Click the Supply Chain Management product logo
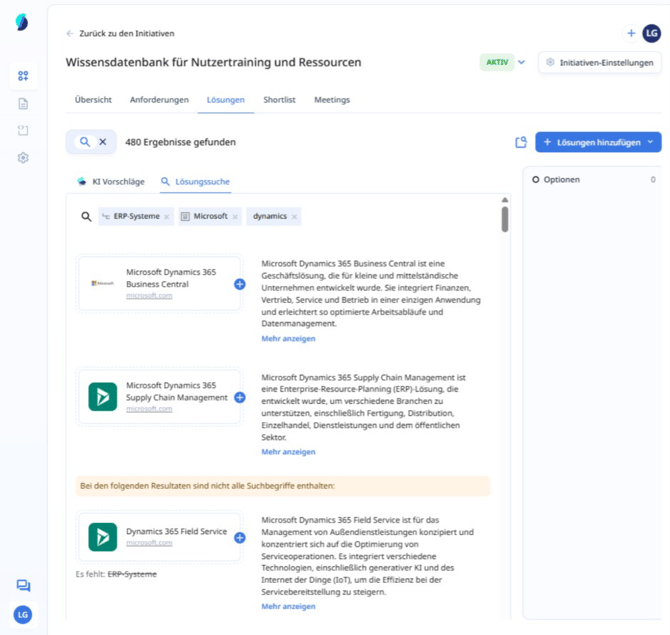The image size is (670, 635). coord(103,397)
